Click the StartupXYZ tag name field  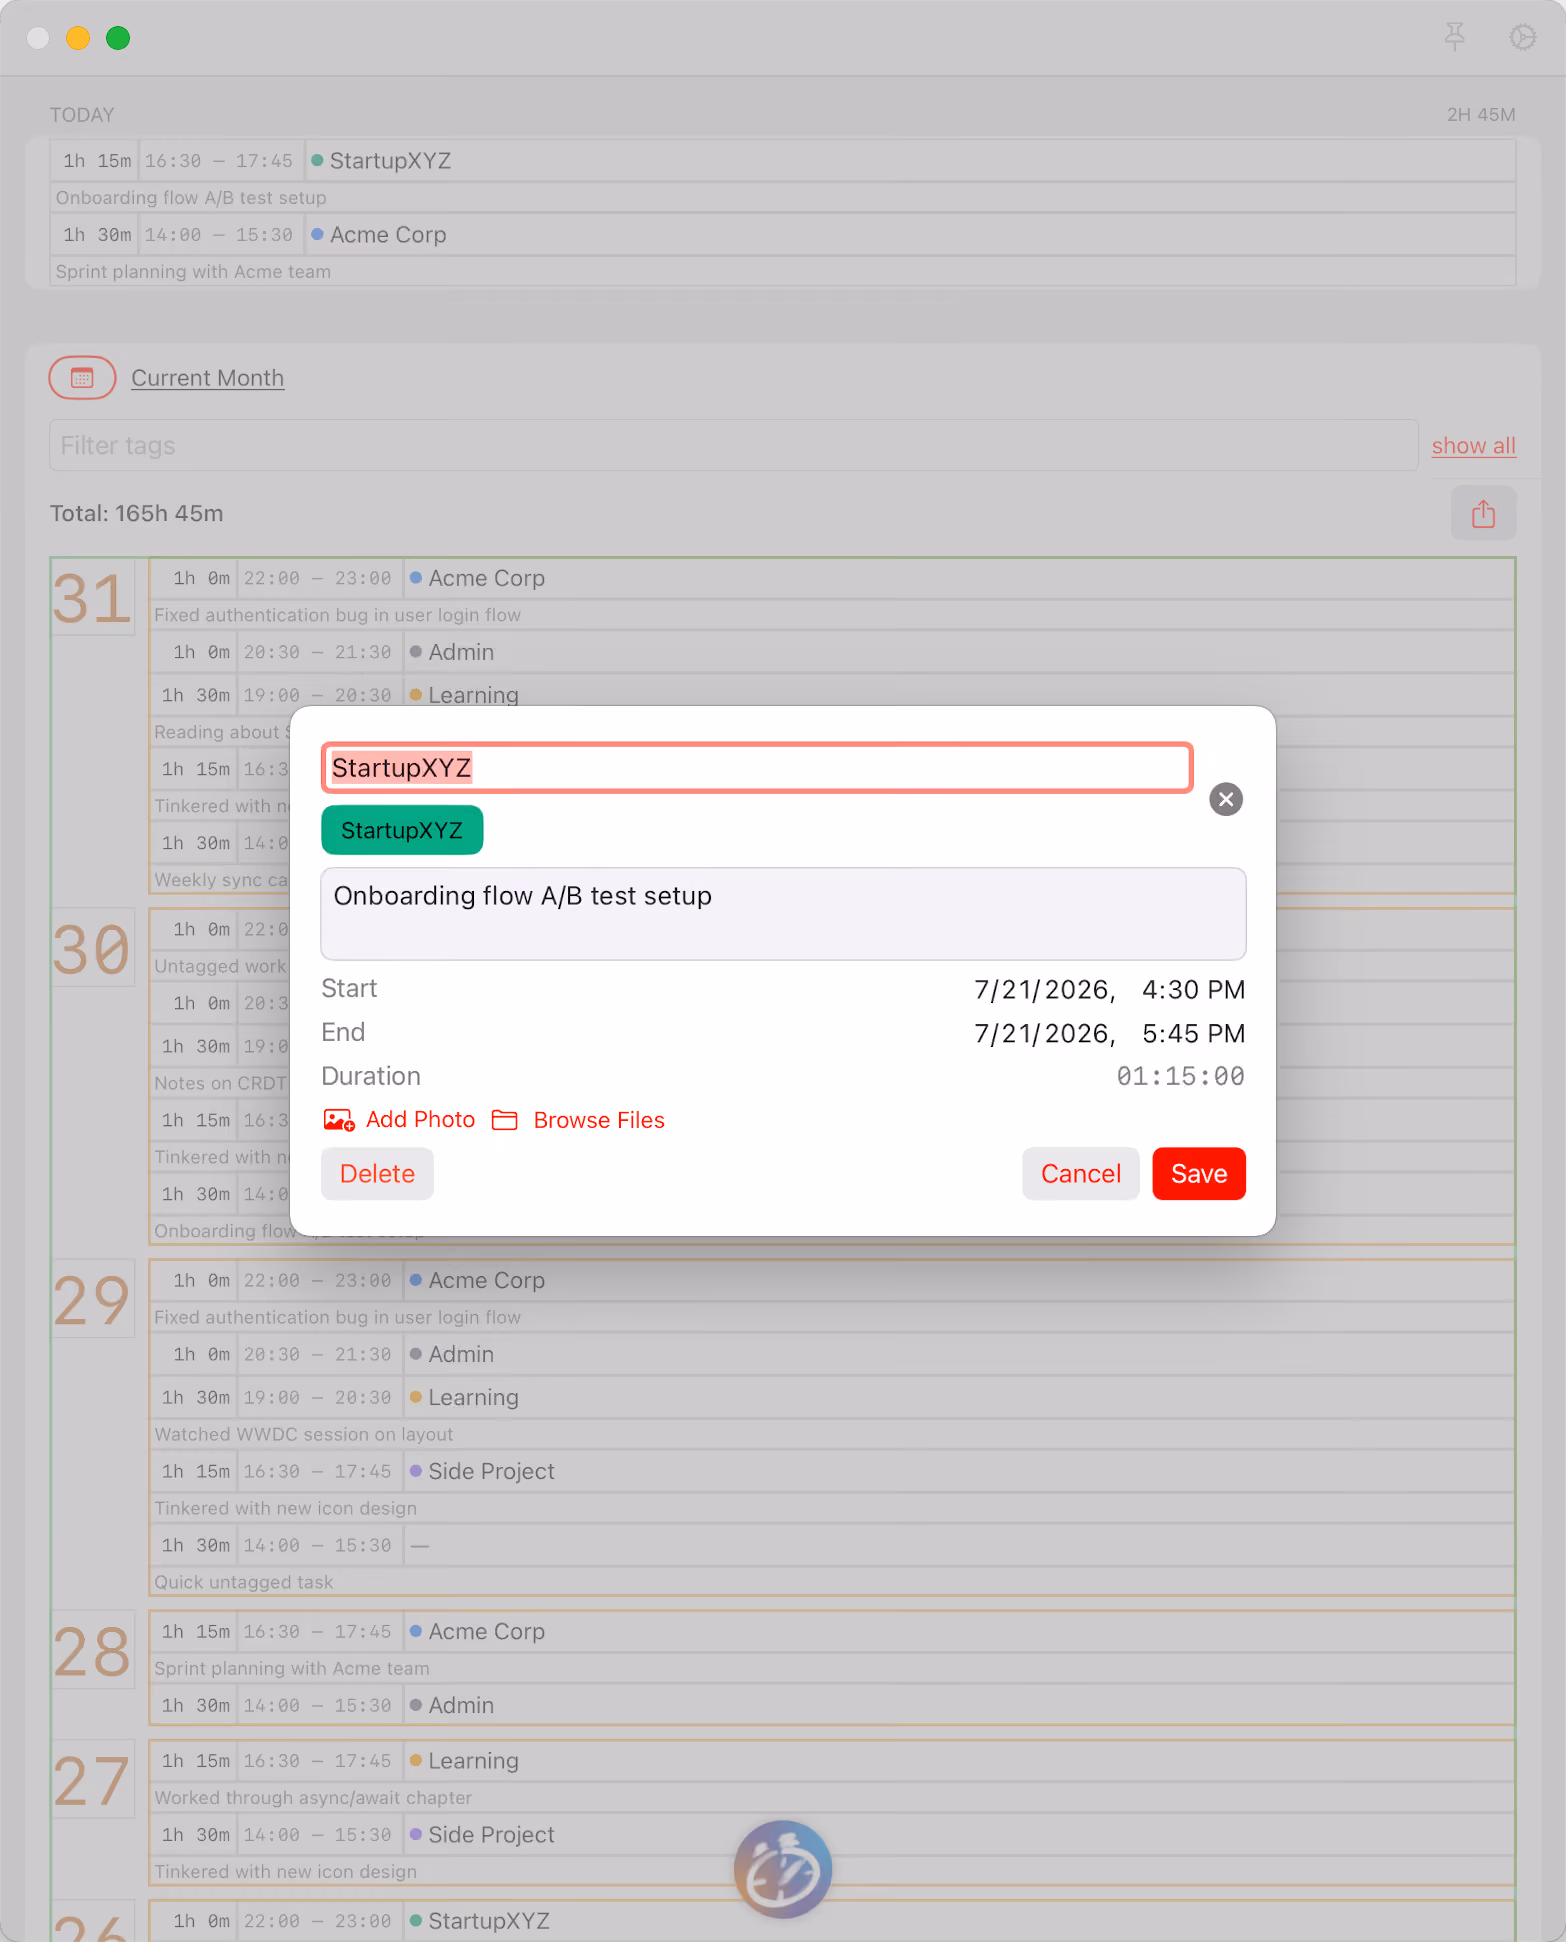[757, 768]
